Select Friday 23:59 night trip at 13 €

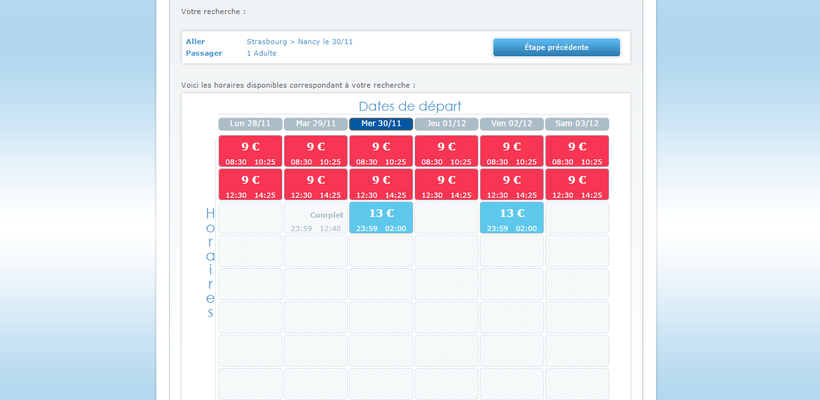click(x=511, y=218)
